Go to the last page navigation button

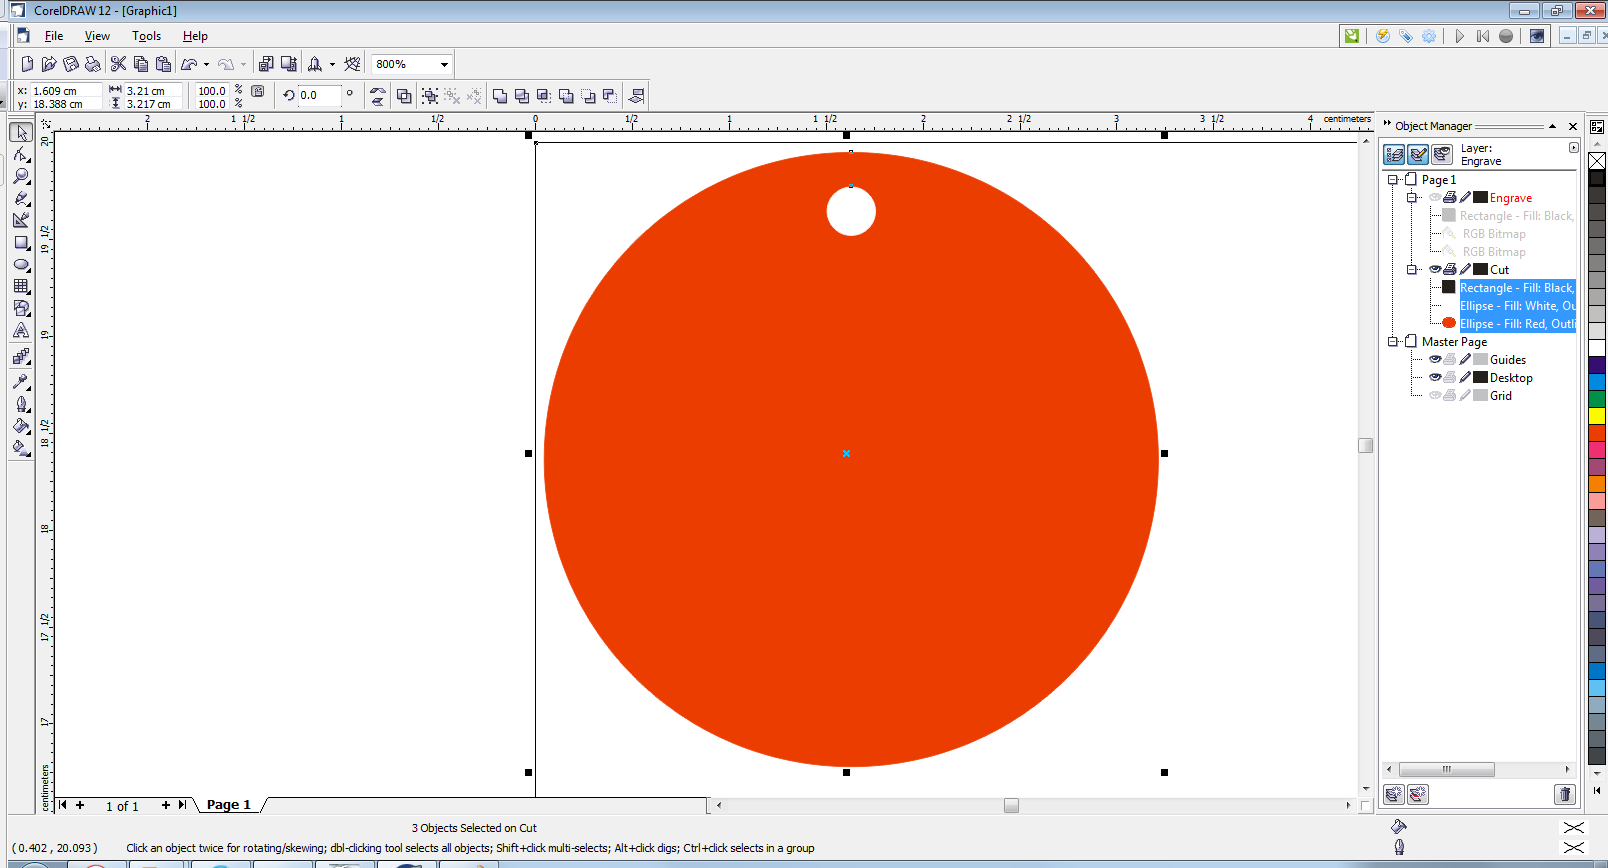[183, 805]
